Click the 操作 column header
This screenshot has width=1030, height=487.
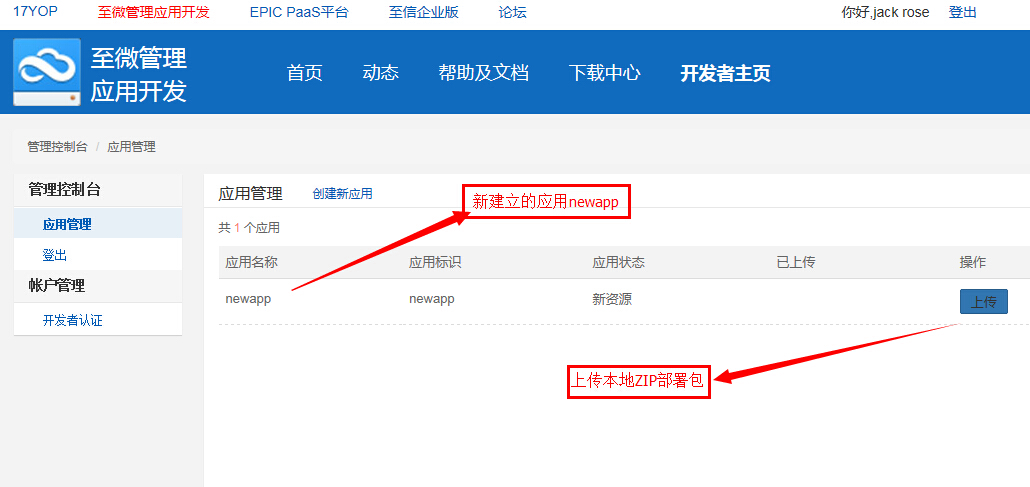coord(973,262)
